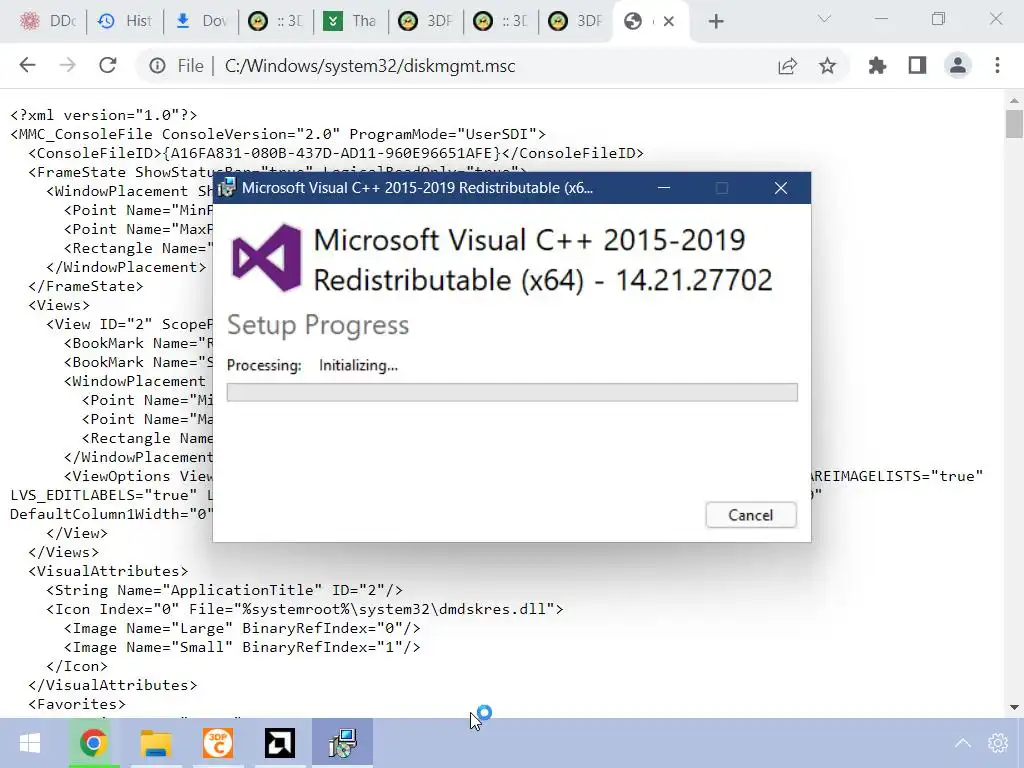Open the profile avatar menu

click(958, 65)
